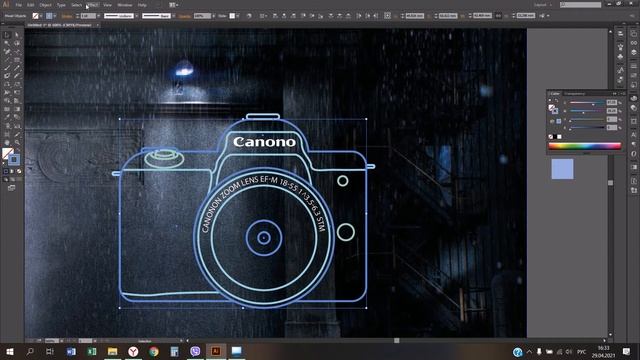Open the Stroke color dropdown in control bar

pyautogui.click(x=54, y=16)
